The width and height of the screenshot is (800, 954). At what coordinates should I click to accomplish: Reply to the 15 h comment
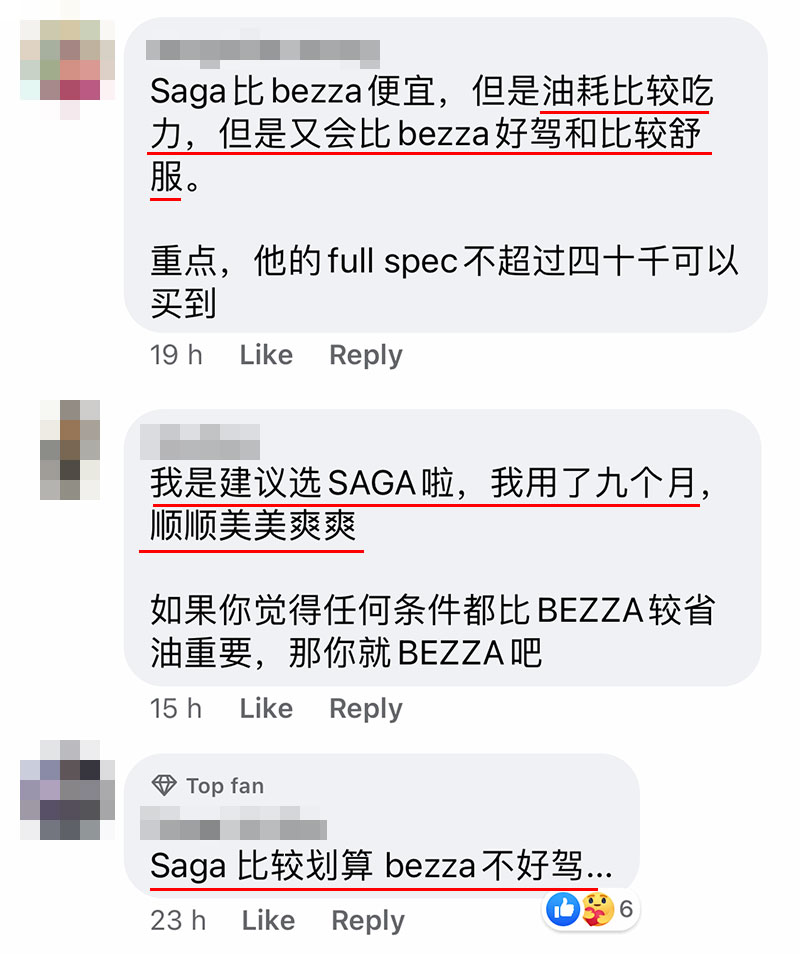[x=366, y=709]
